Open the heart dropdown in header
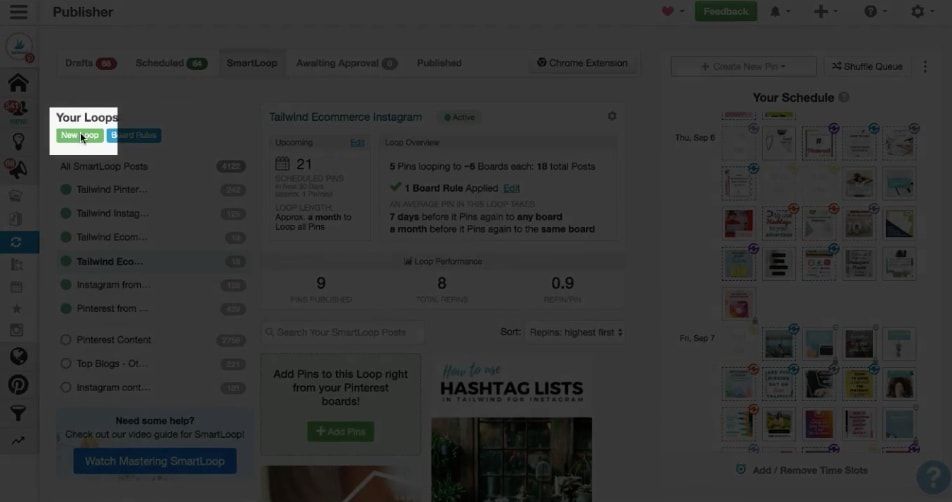 pyautogui.click(x=673, y=11)
